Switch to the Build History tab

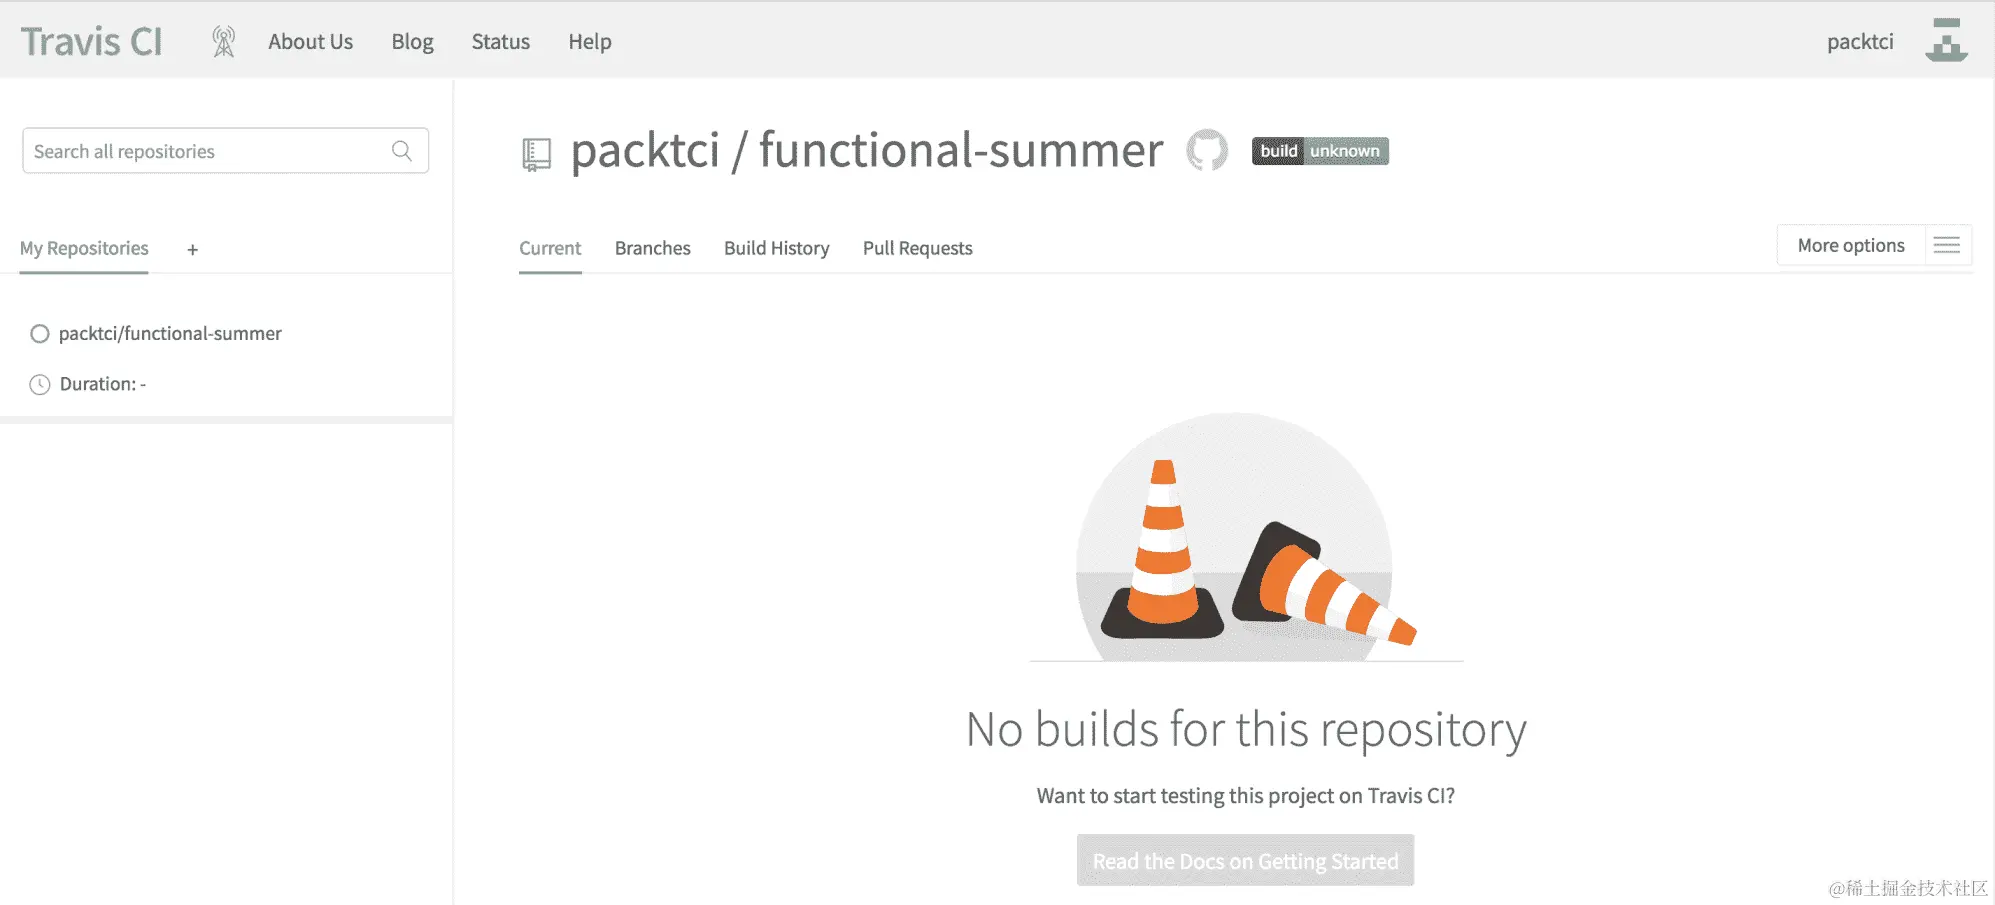777,248
